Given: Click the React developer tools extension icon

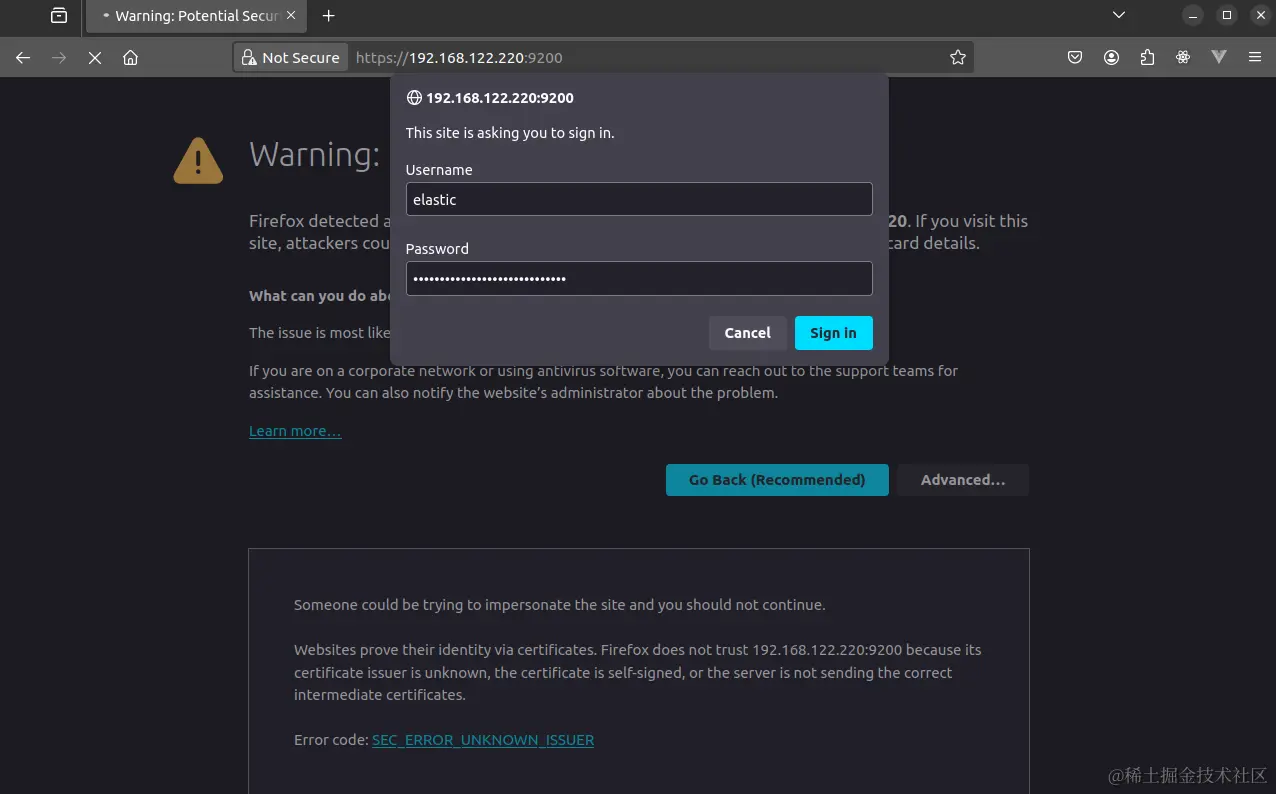Looking at the screenshot, I should point(1183,58).
